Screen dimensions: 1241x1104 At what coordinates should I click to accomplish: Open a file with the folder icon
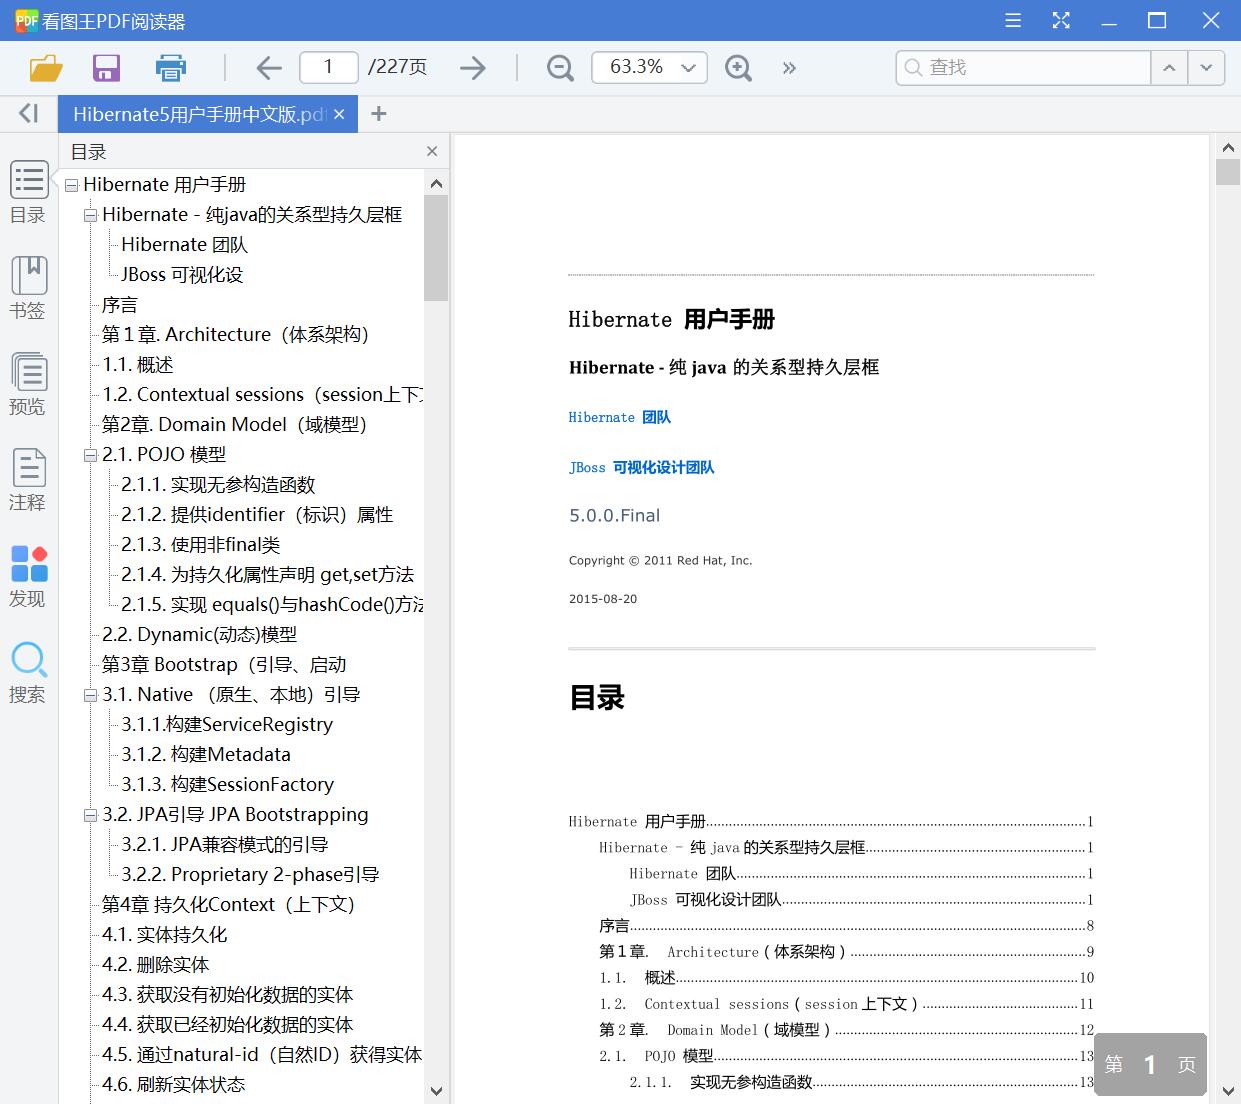click(x=46, y=68)
